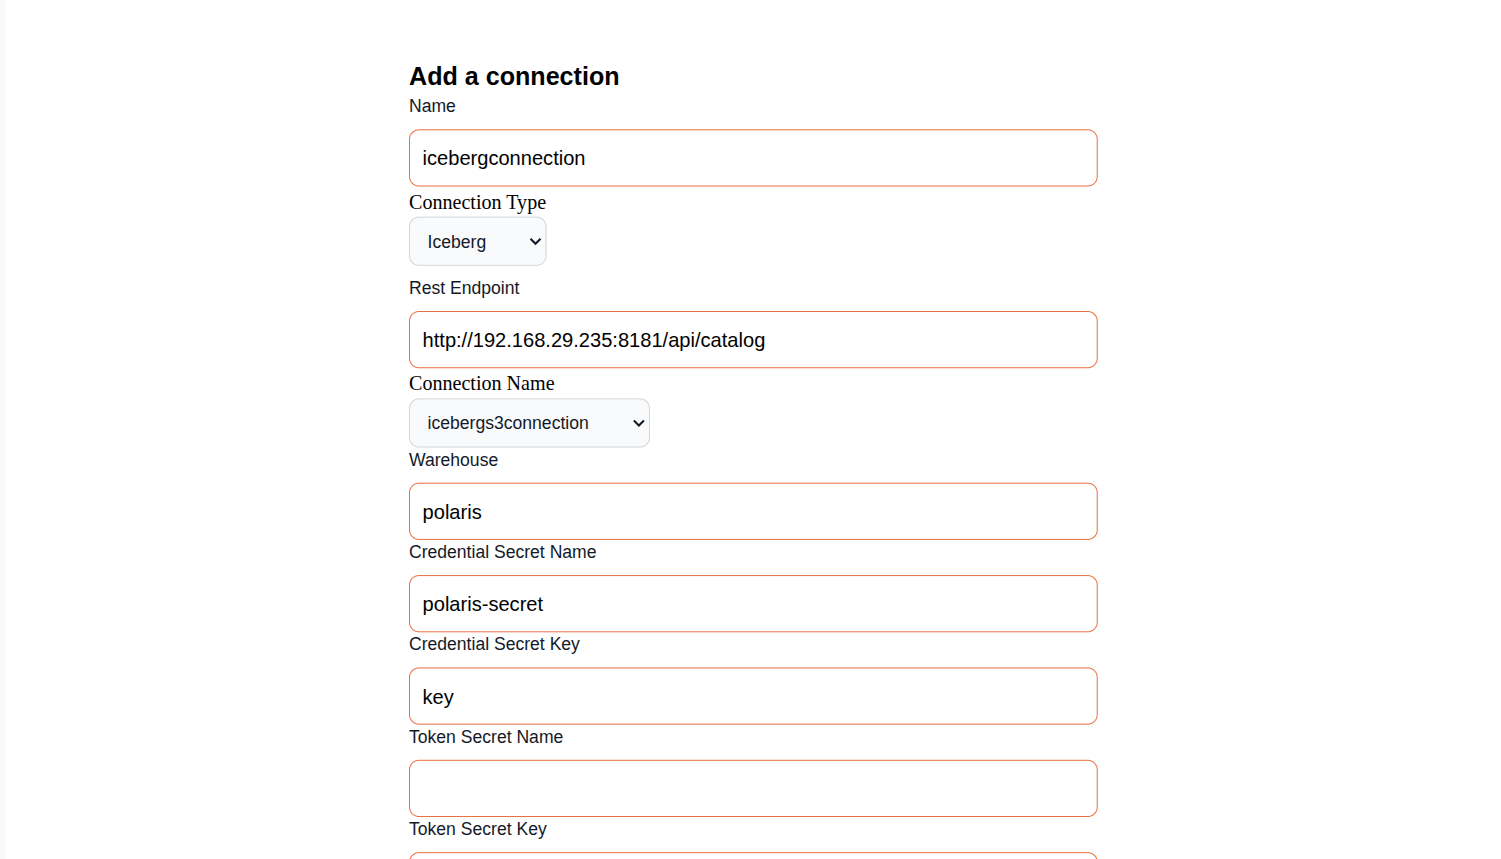Focus the Rest Endpoint URL field

753,340
